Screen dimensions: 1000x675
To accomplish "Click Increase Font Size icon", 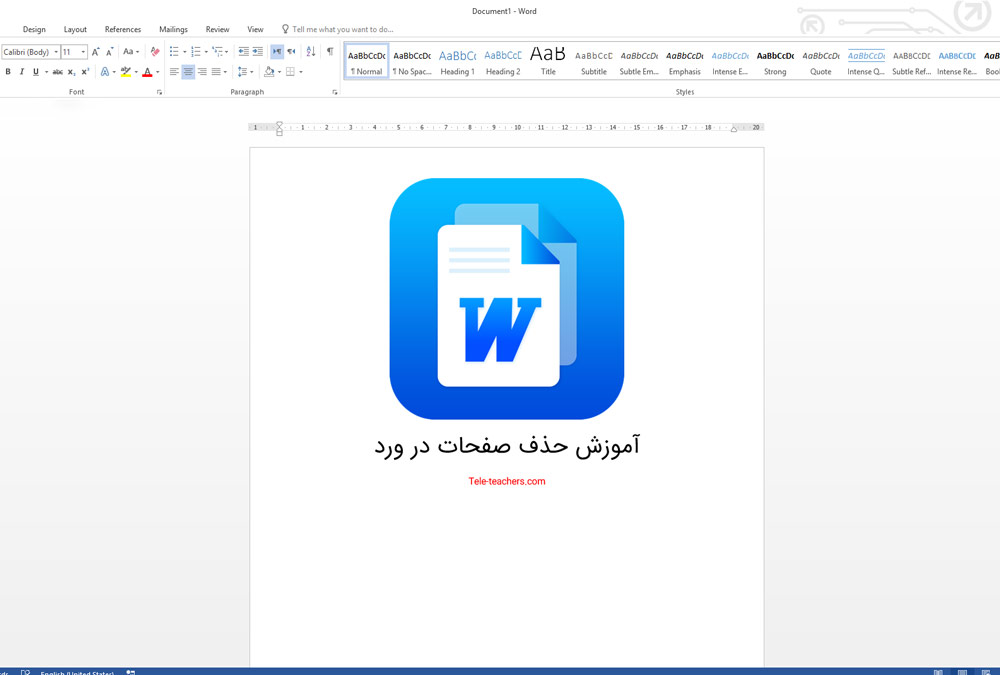I will pos(96,52).
